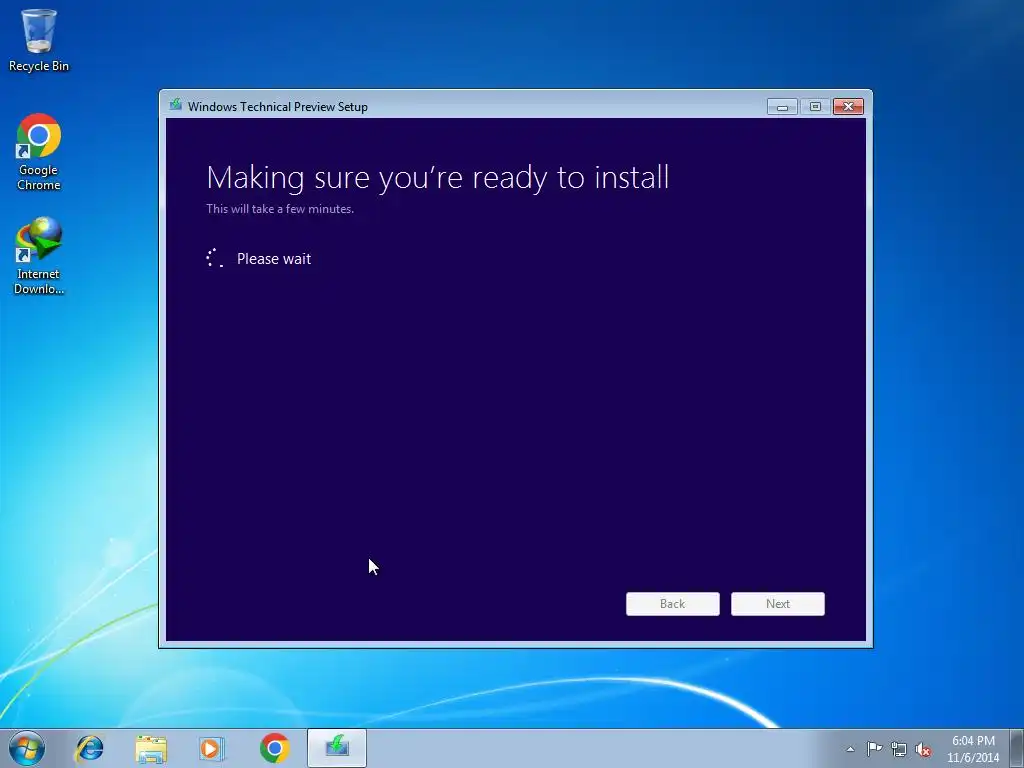This screenshot has height=768, width=1024.
Task: Click the 'Windows Technical Preview Setup' title text
Action: (x=278, y=106)
